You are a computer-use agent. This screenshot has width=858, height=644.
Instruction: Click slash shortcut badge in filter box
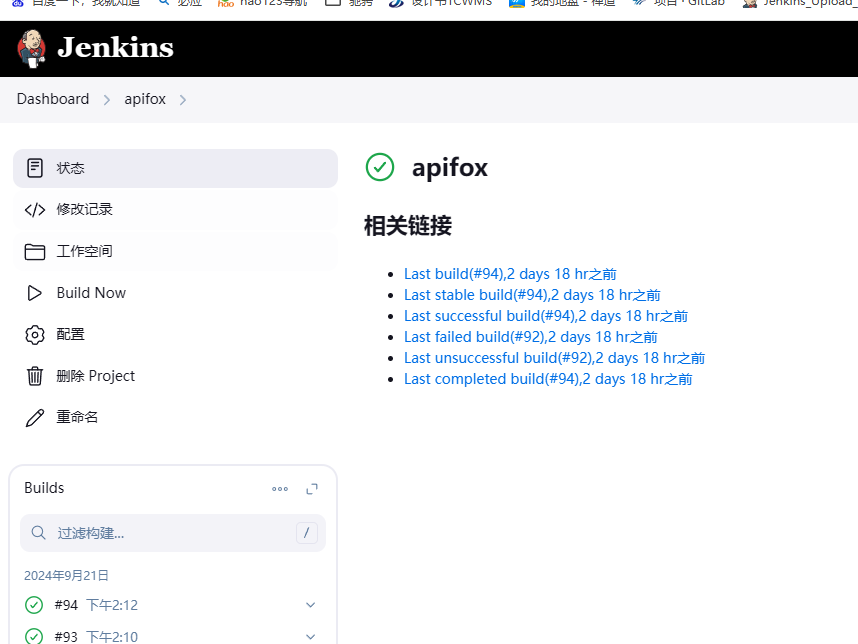coord(306,533)
